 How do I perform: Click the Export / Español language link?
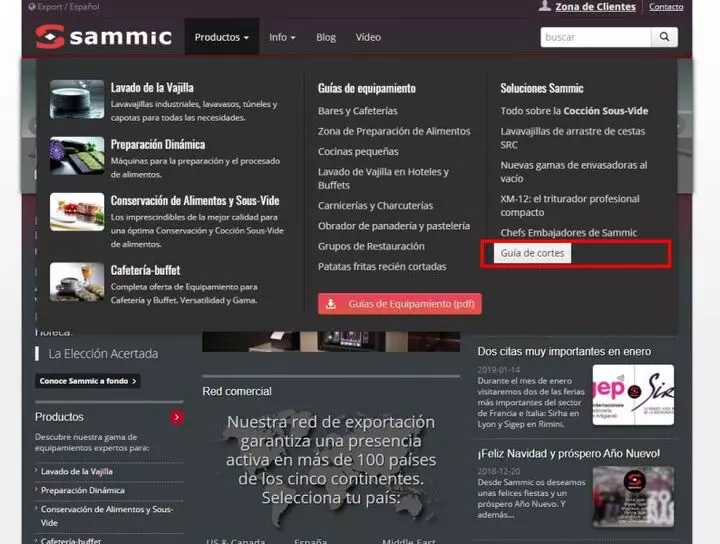tap(68, 7)
